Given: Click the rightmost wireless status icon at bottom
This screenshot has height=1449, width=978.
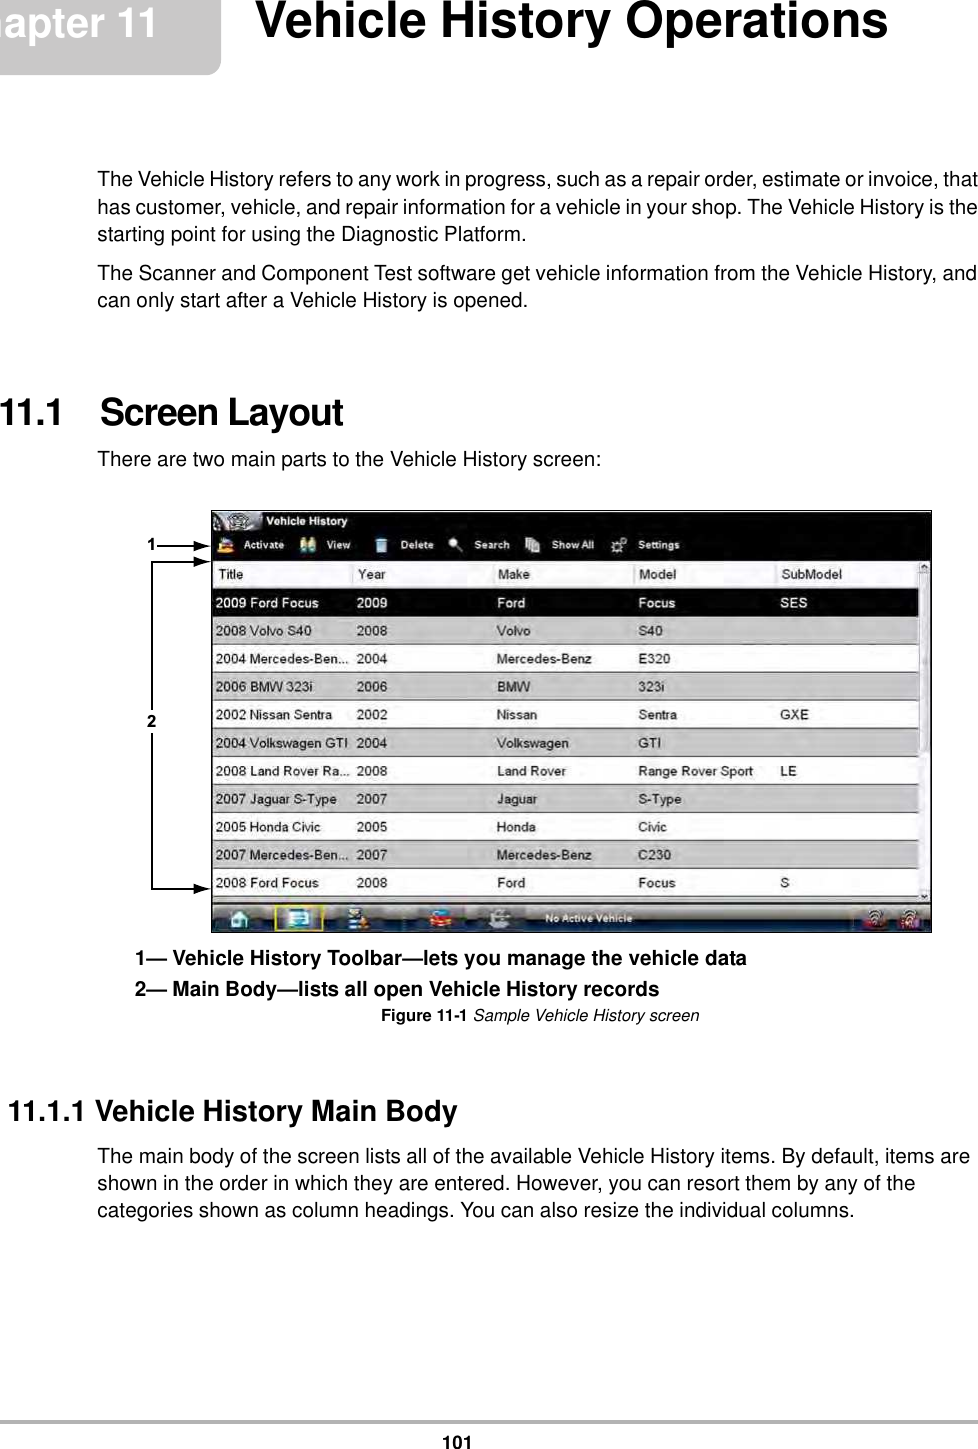Looking at the screenshot, I should tap(911, 918).
